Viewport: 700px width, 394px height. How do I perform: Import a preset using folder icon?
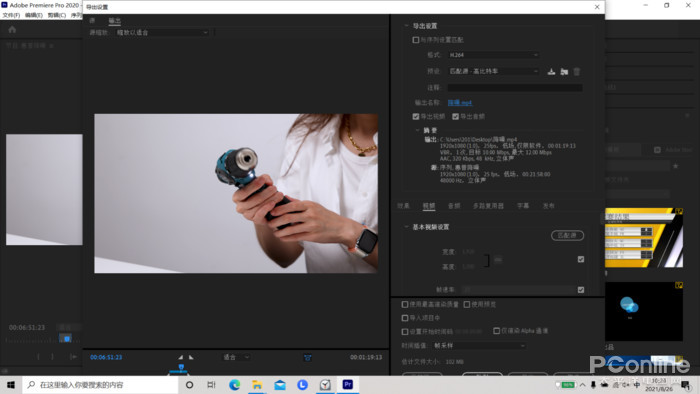(564, 71)
